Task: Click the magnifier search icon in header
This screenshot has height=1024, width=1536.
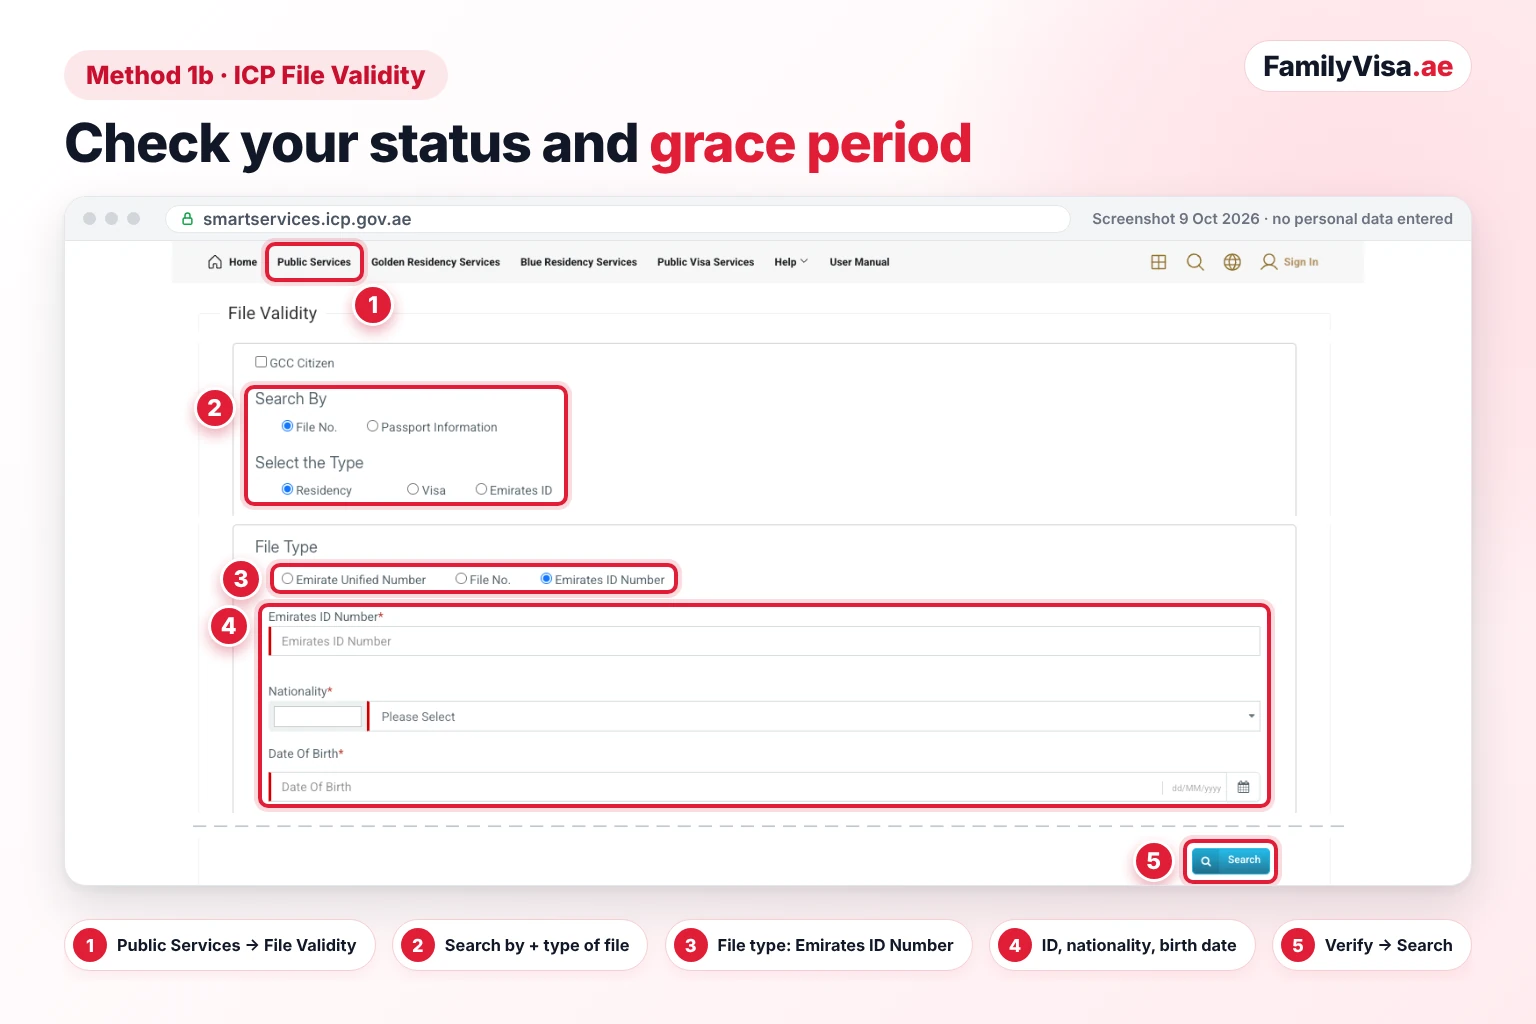Action: click(x=1195, y=262)
